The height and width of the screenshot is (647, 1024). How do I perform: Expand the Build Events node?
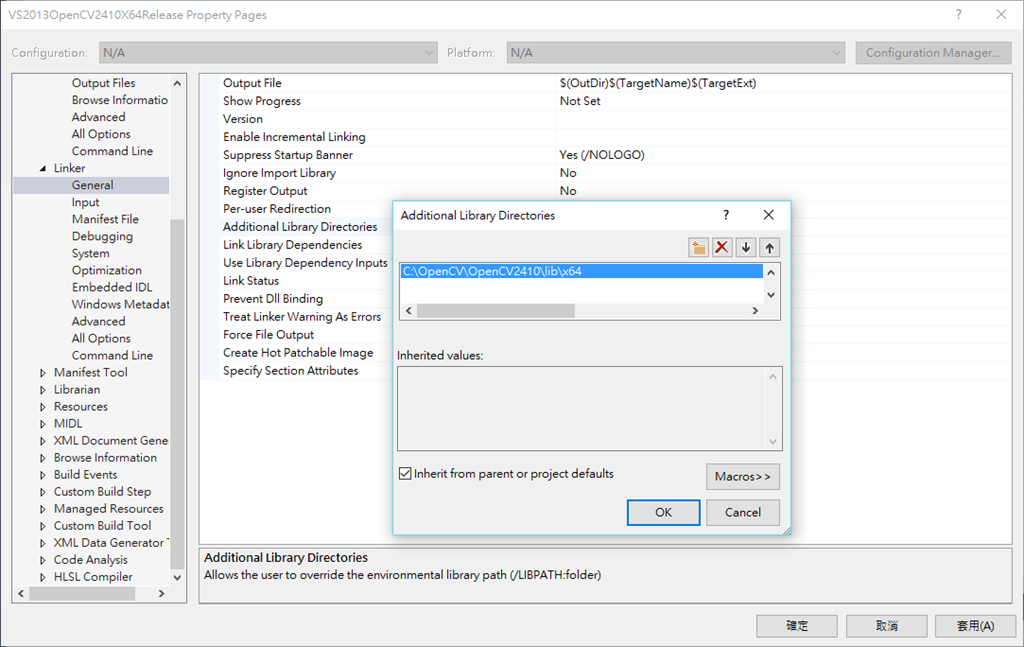click(43, 475)
